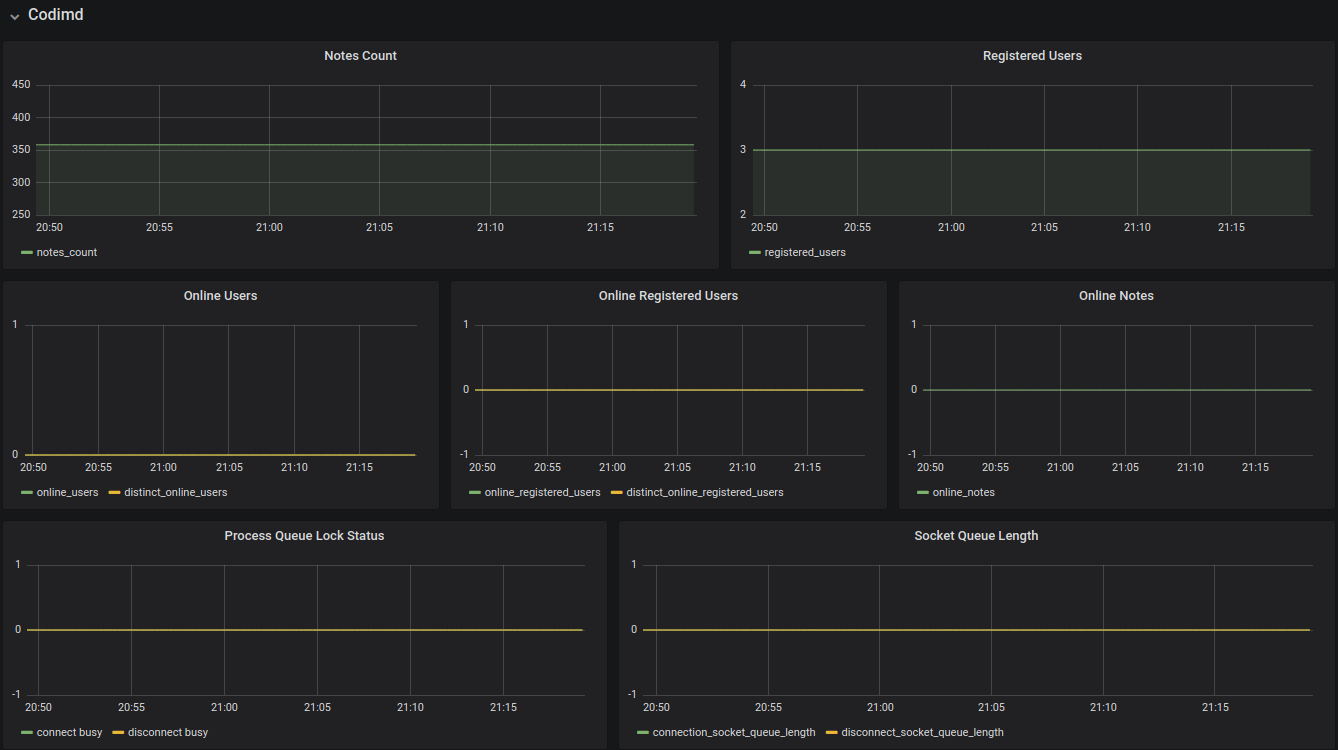Click the green swatch beside online_registered_users

475,493
